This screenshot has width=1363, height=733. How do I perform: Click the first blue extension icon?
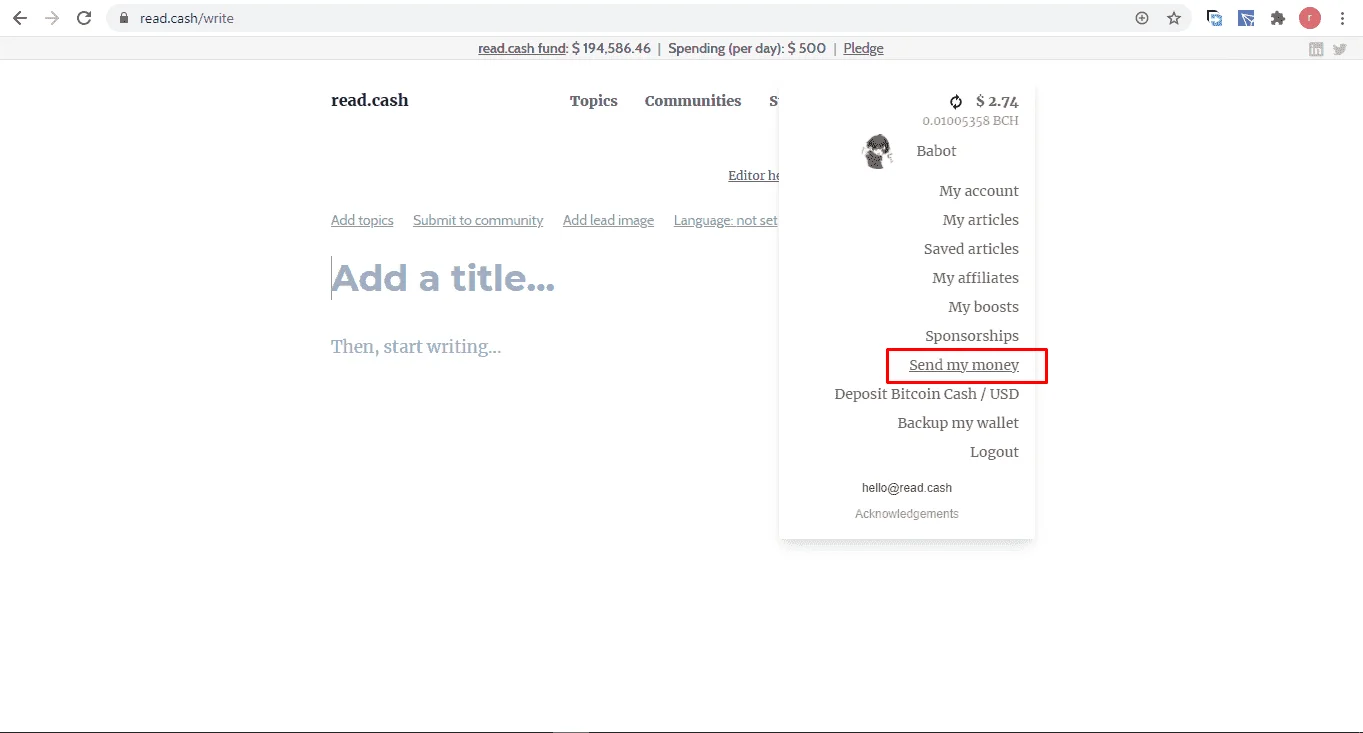tap(1215, 18)
